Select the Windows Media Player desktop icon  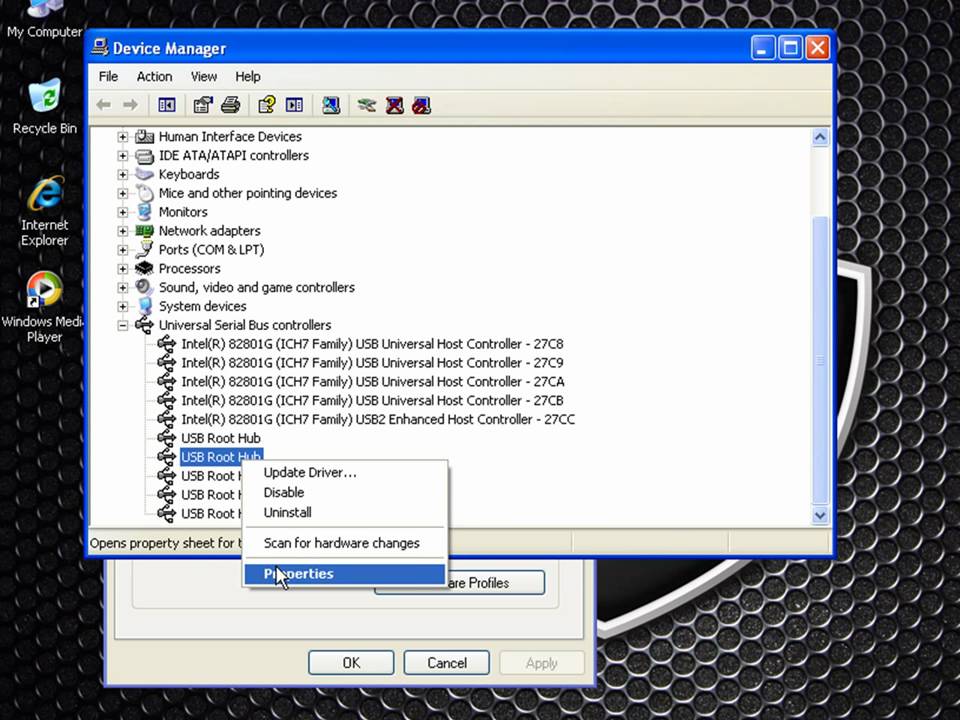pyautogui.click(x=43, y=307)
